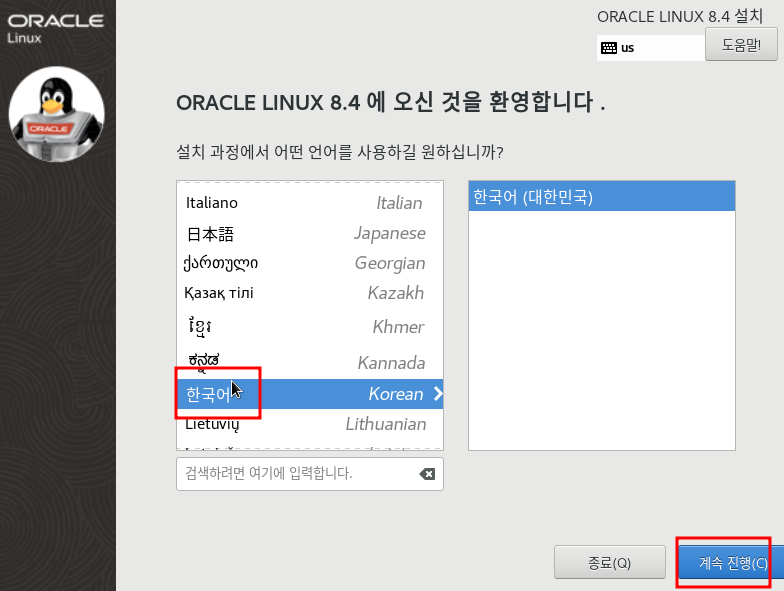Screen dimensions: 784x591
Task: Select the Italiano language row
Action: [x=310, y=203]
